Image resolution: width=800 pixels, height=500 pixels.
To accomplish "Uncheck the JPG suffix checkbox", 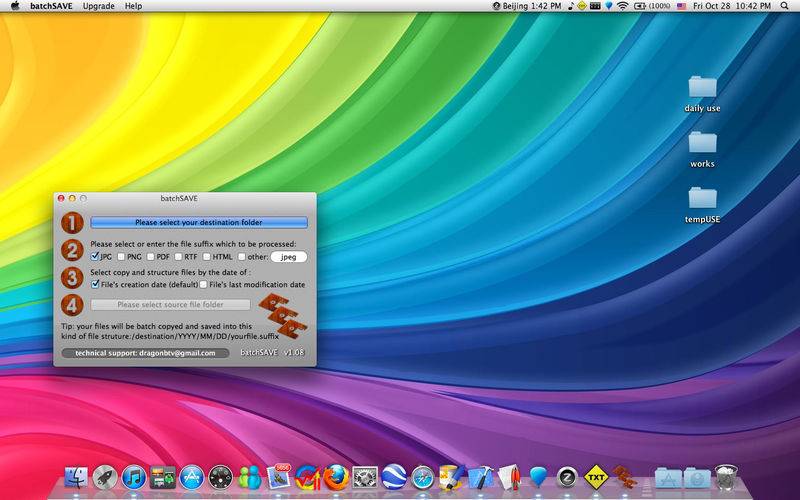I will pos(95,256).
